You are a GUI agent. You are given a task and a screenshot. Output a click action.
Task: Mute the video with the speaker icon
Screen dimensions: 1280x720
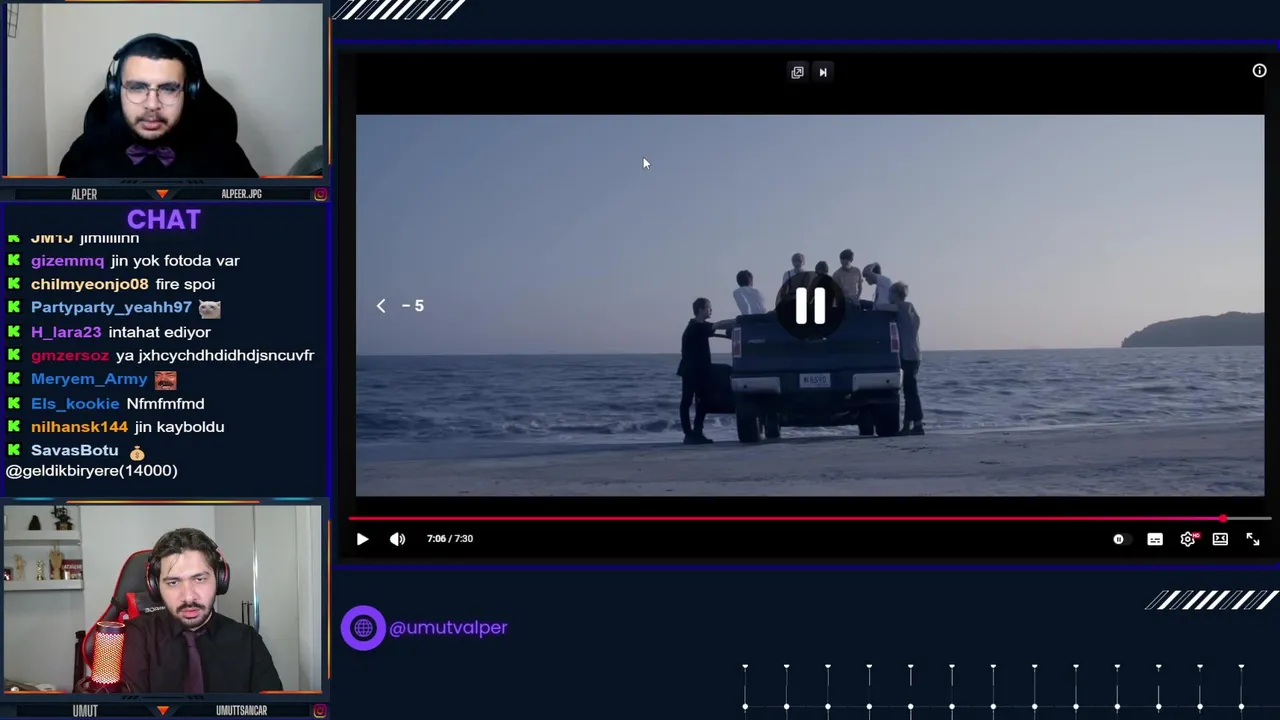[x=397, y=539]
